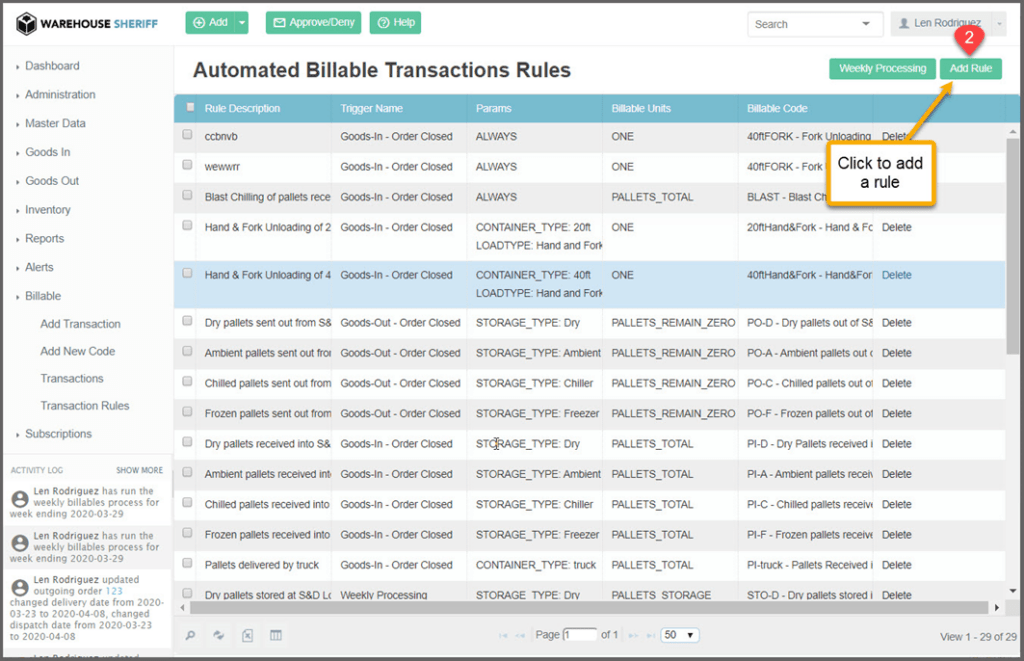Screen dimensions: 1024x661
Task: Tick the checkbox for Pallets delivered by truck
Action: [187, 564]
